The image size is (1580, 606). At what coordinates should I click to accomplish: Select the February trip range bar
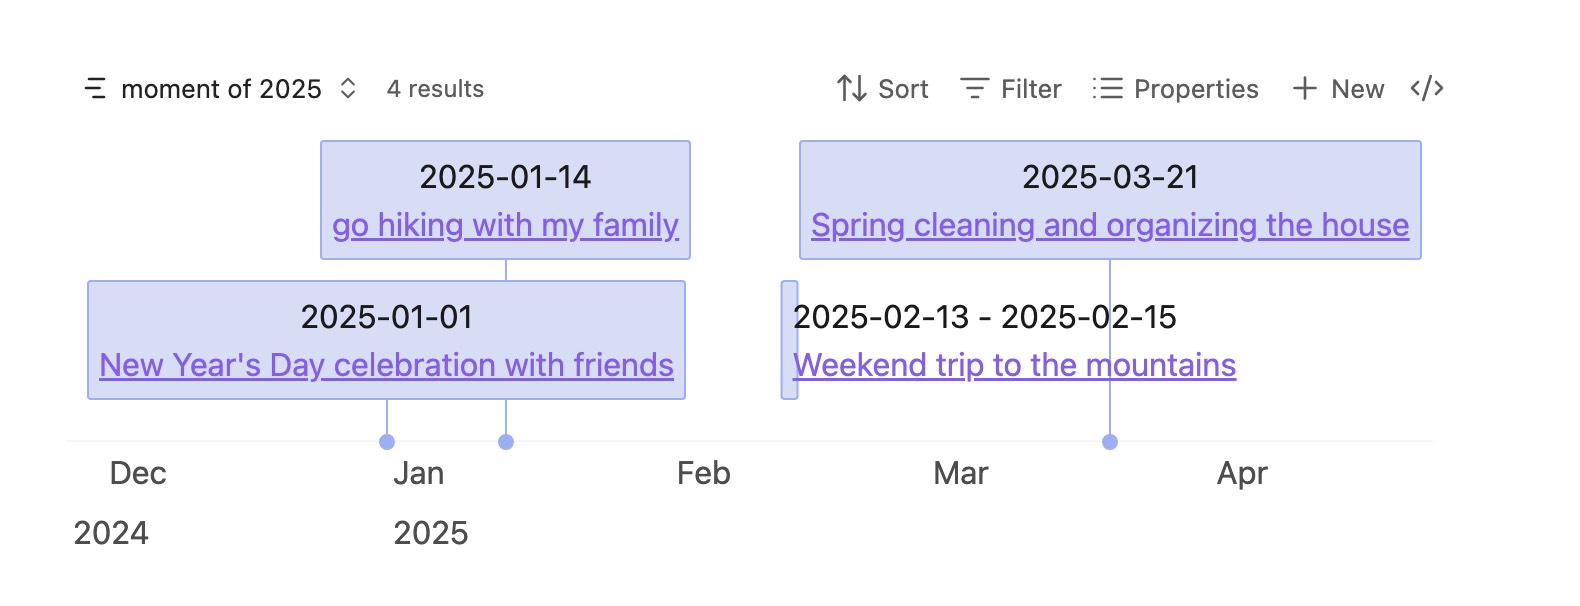(x=789, y=340)
